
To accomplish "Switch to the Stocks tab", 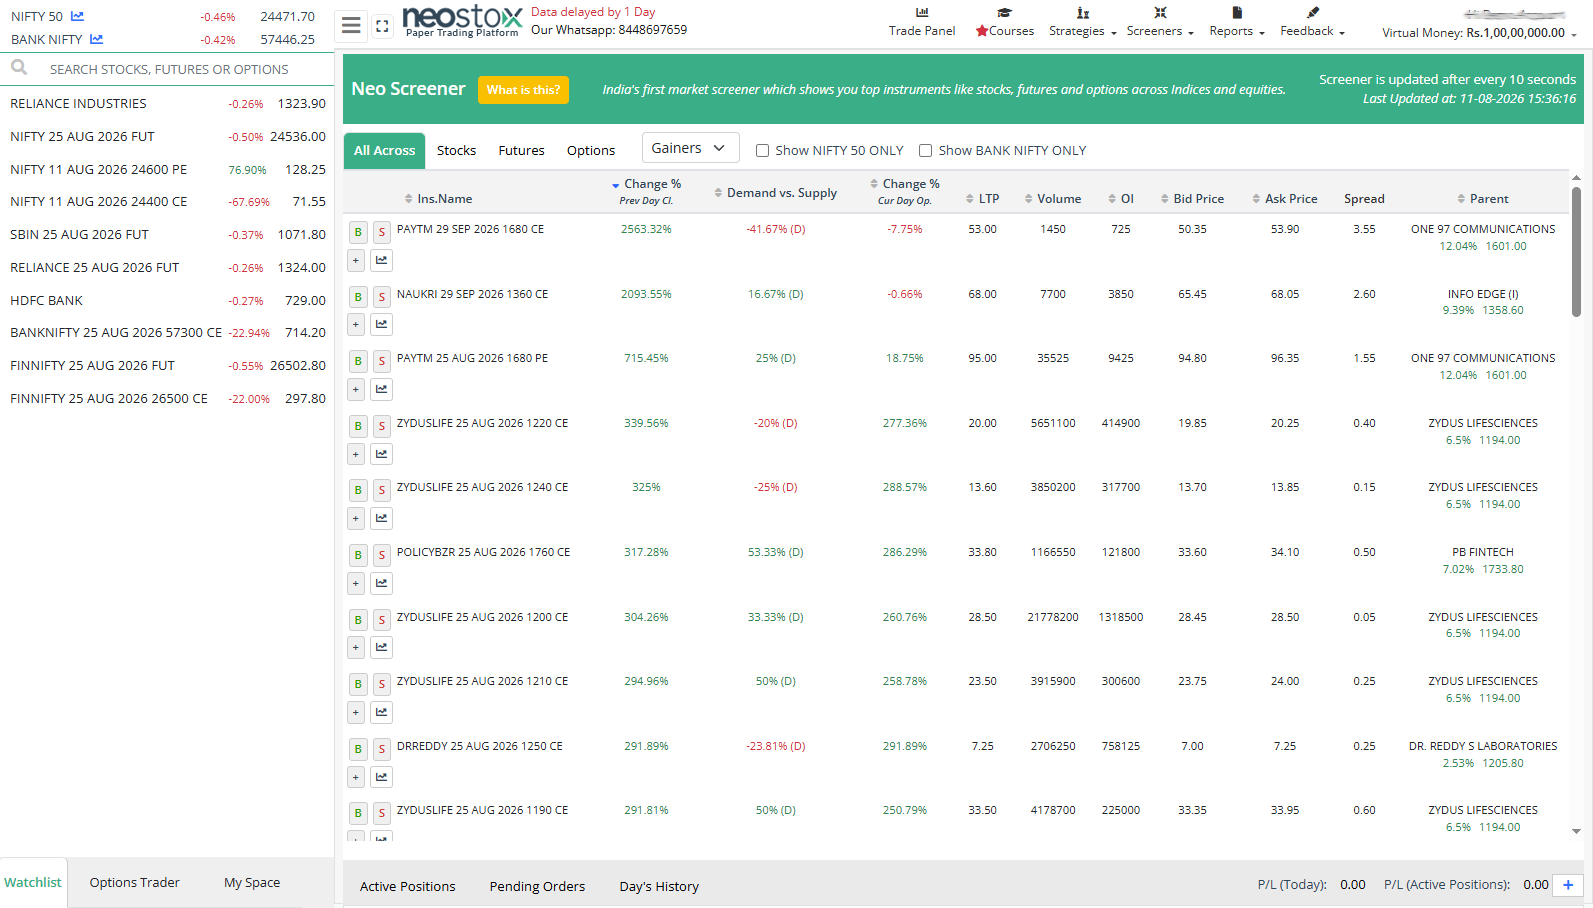I will (x=456, y=151).
